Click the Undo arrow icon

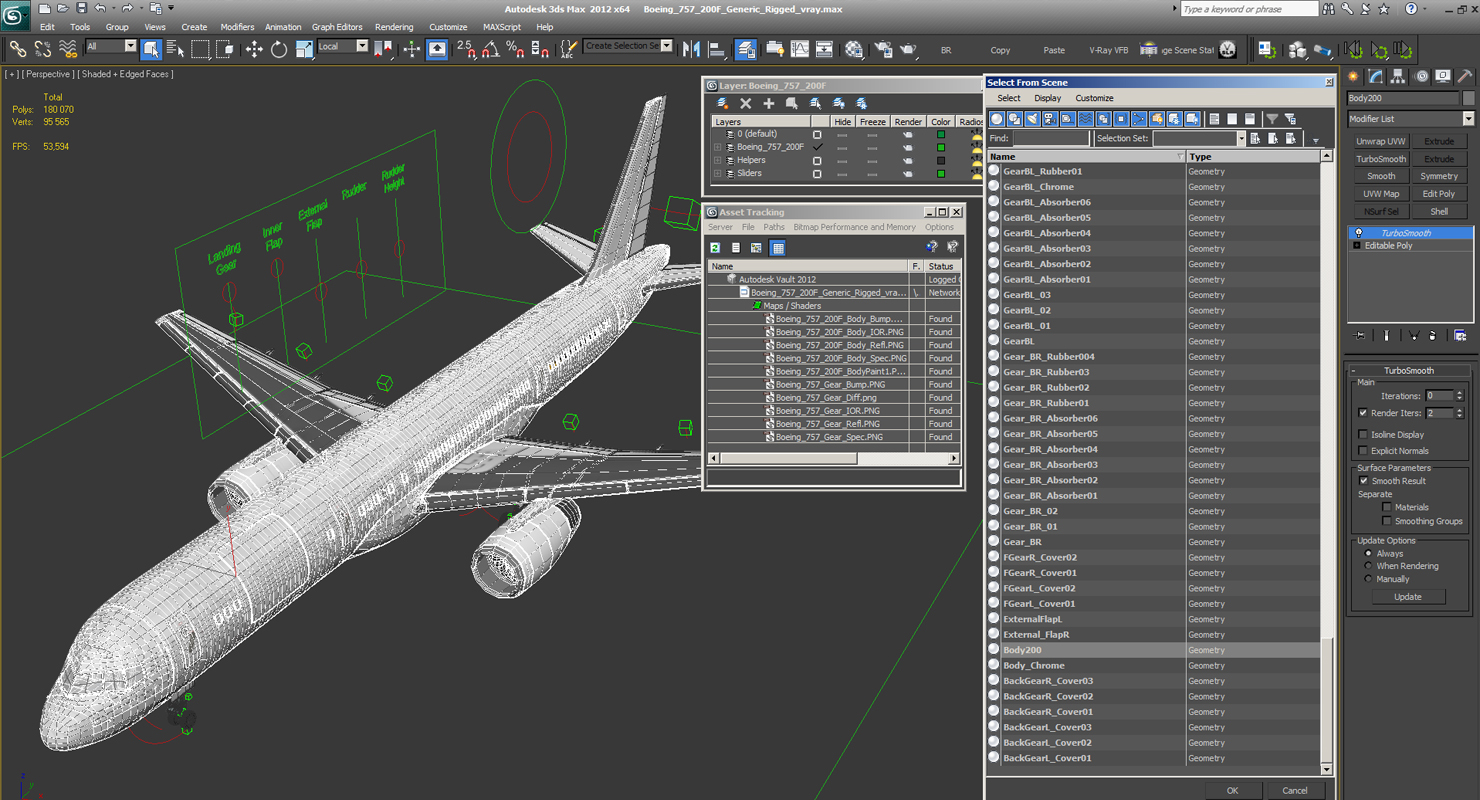(99, 8)
